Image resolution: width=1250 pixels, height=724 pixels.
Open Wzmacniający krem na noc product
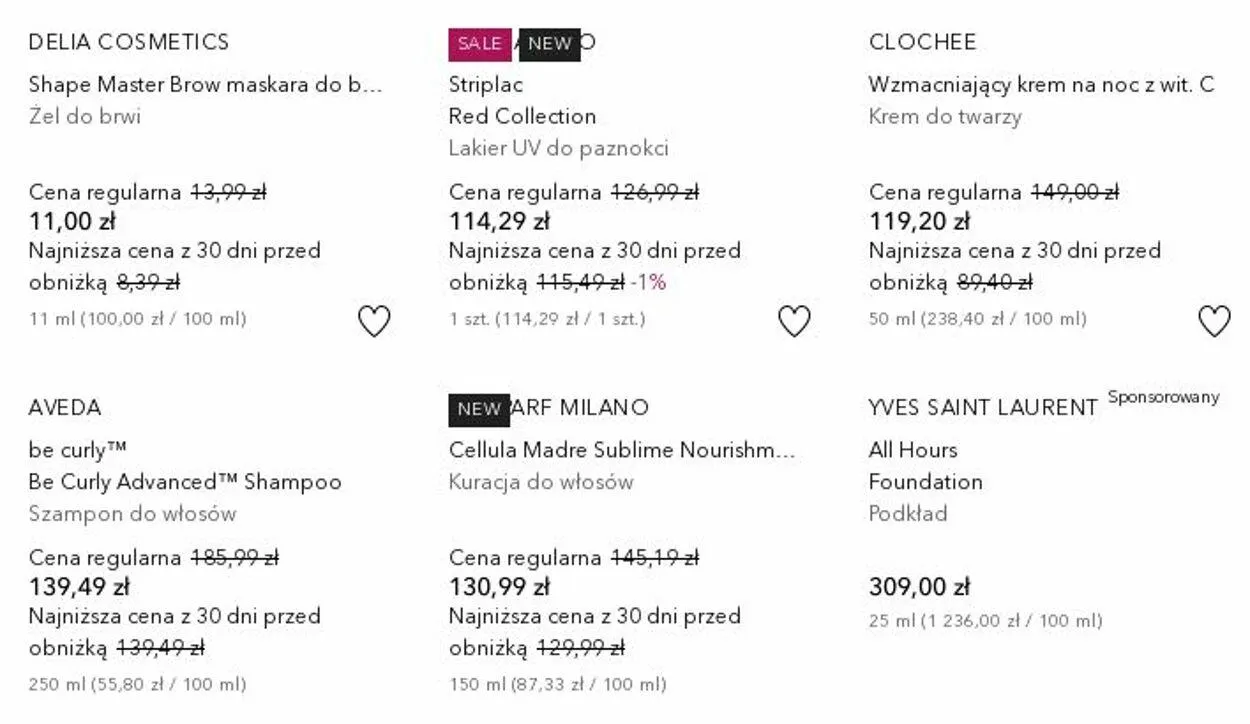pyautogui.click(x=1041, y=85)
